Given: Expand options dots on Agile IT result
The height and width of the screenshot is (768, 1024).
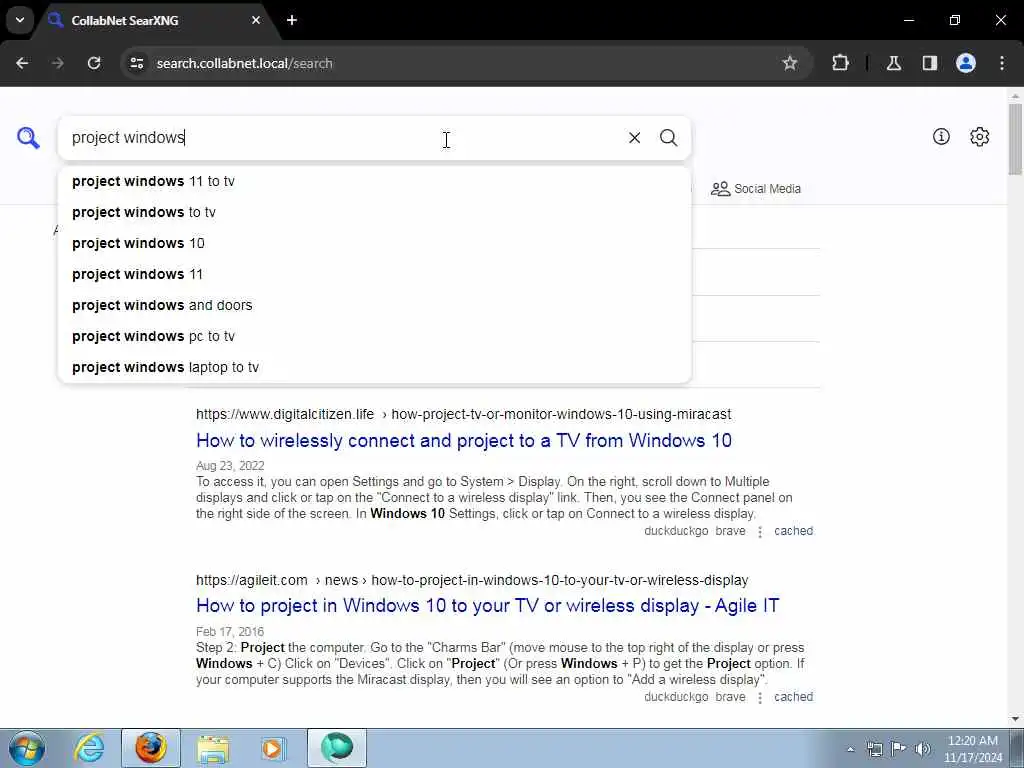Looking at the screenshot, I should point(760,698).
